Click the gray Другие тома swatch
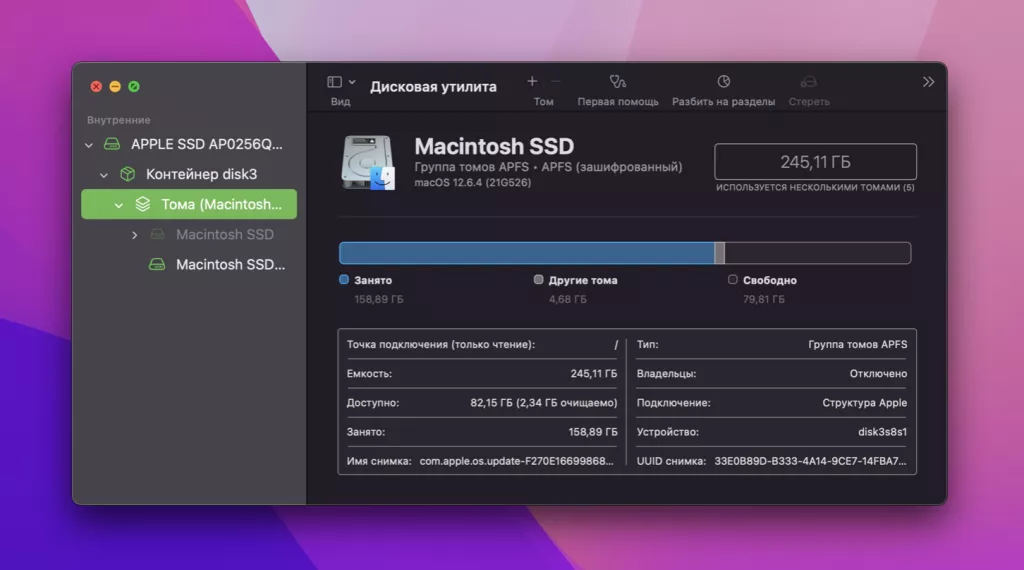The width and height of the screenshot is (1024, 570). pyautogui.click(x=538, y=279)
